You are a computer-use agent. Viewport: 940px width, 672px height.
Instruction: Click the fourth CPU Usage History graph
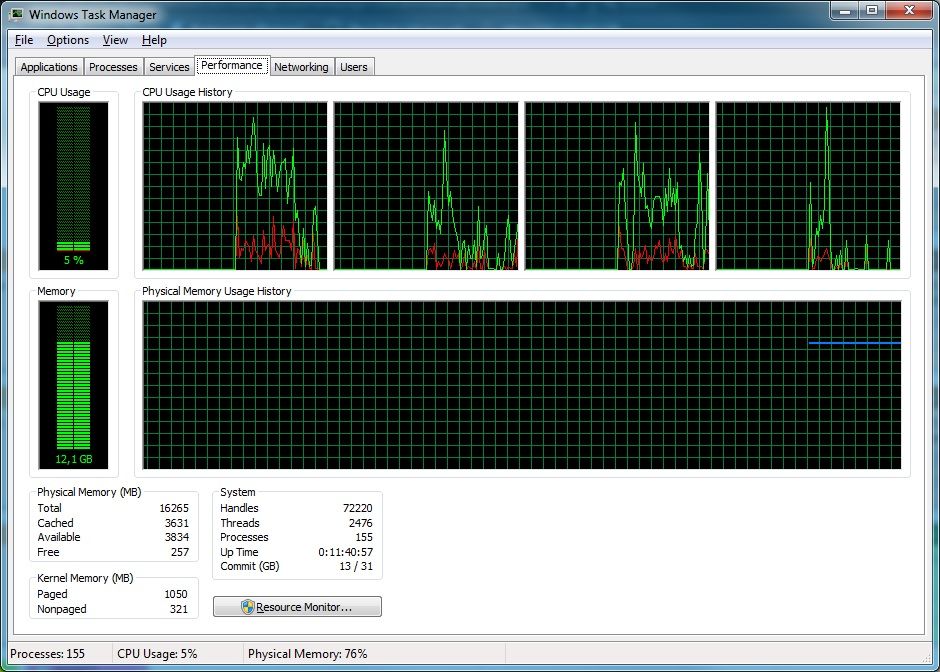coord(808,186)
